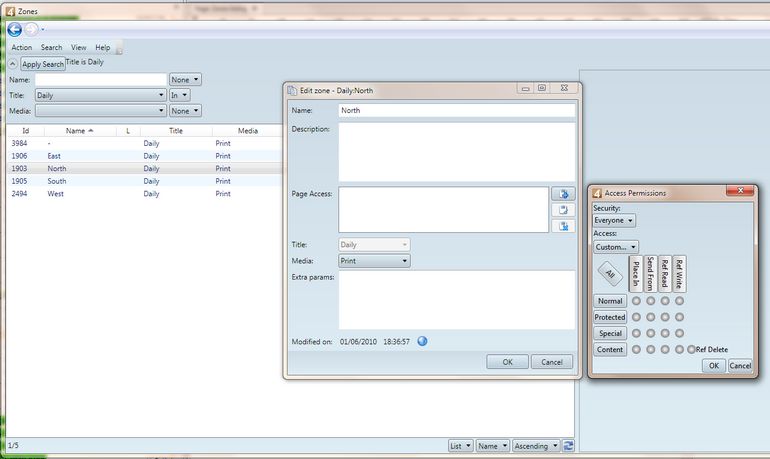Image resolution: width=770 pixels, height=459 pixels.
Task: Select the West zone row
Action: click(x=145, y=194)
